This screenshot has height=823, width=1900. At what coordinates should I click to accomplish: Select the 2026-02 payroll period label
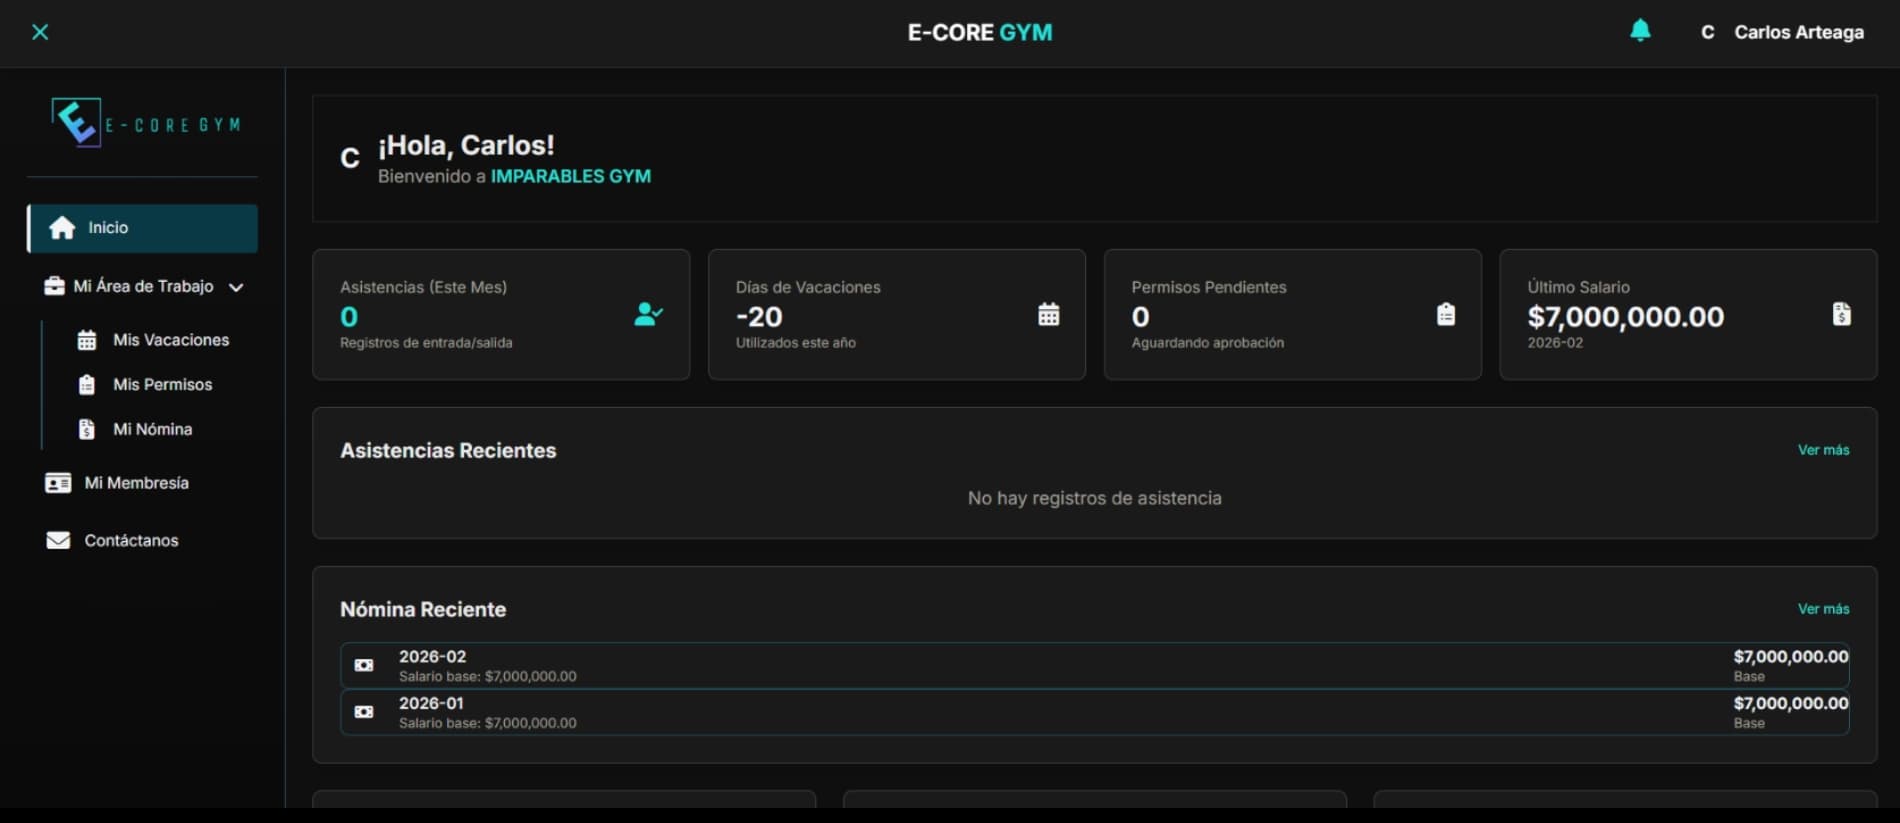coord(432,656)
